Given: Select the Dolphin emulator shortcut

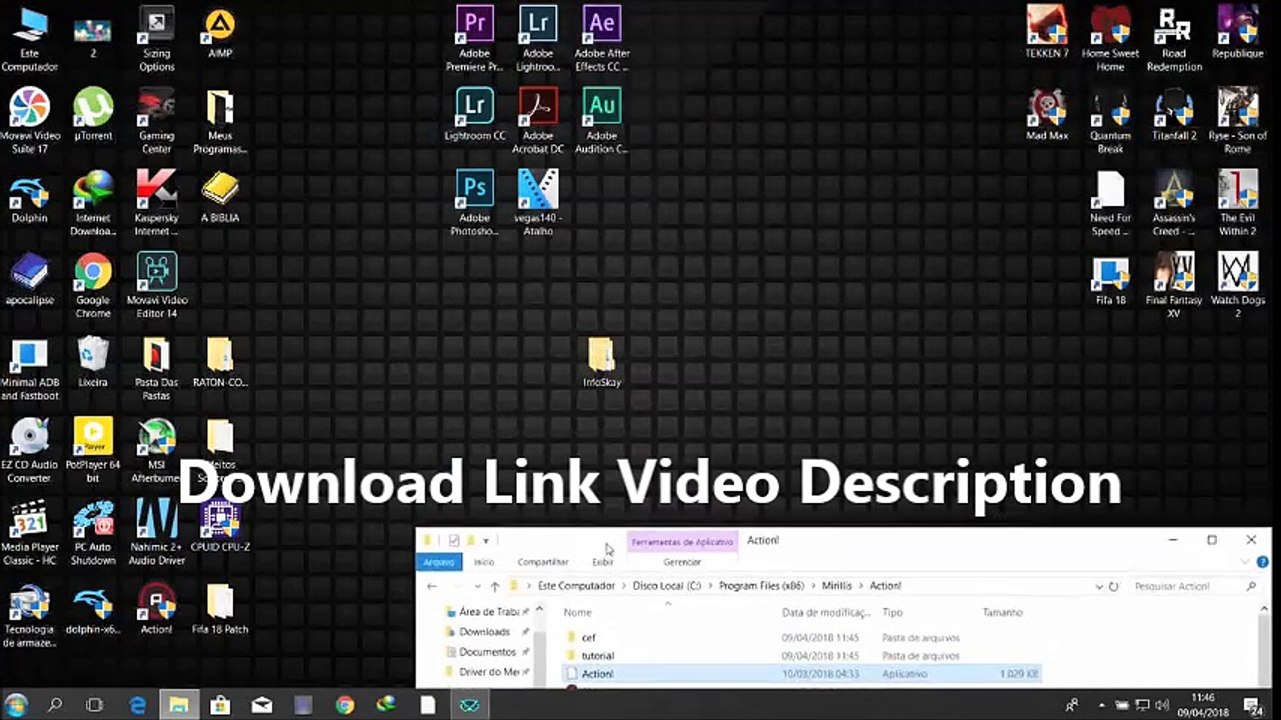Looking at the screenshot, I should (30, 196).
